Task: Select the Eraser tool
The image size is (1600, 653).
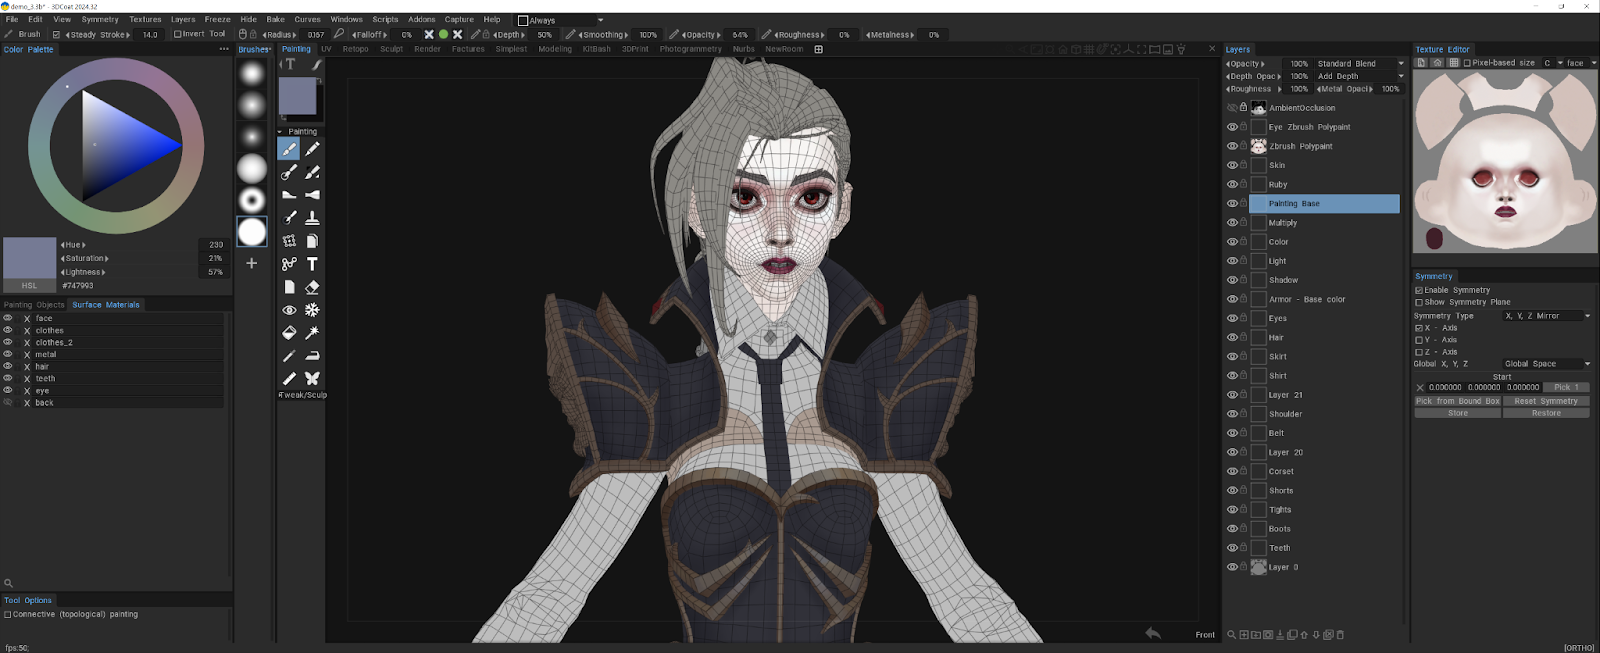Action: (312, 287)
